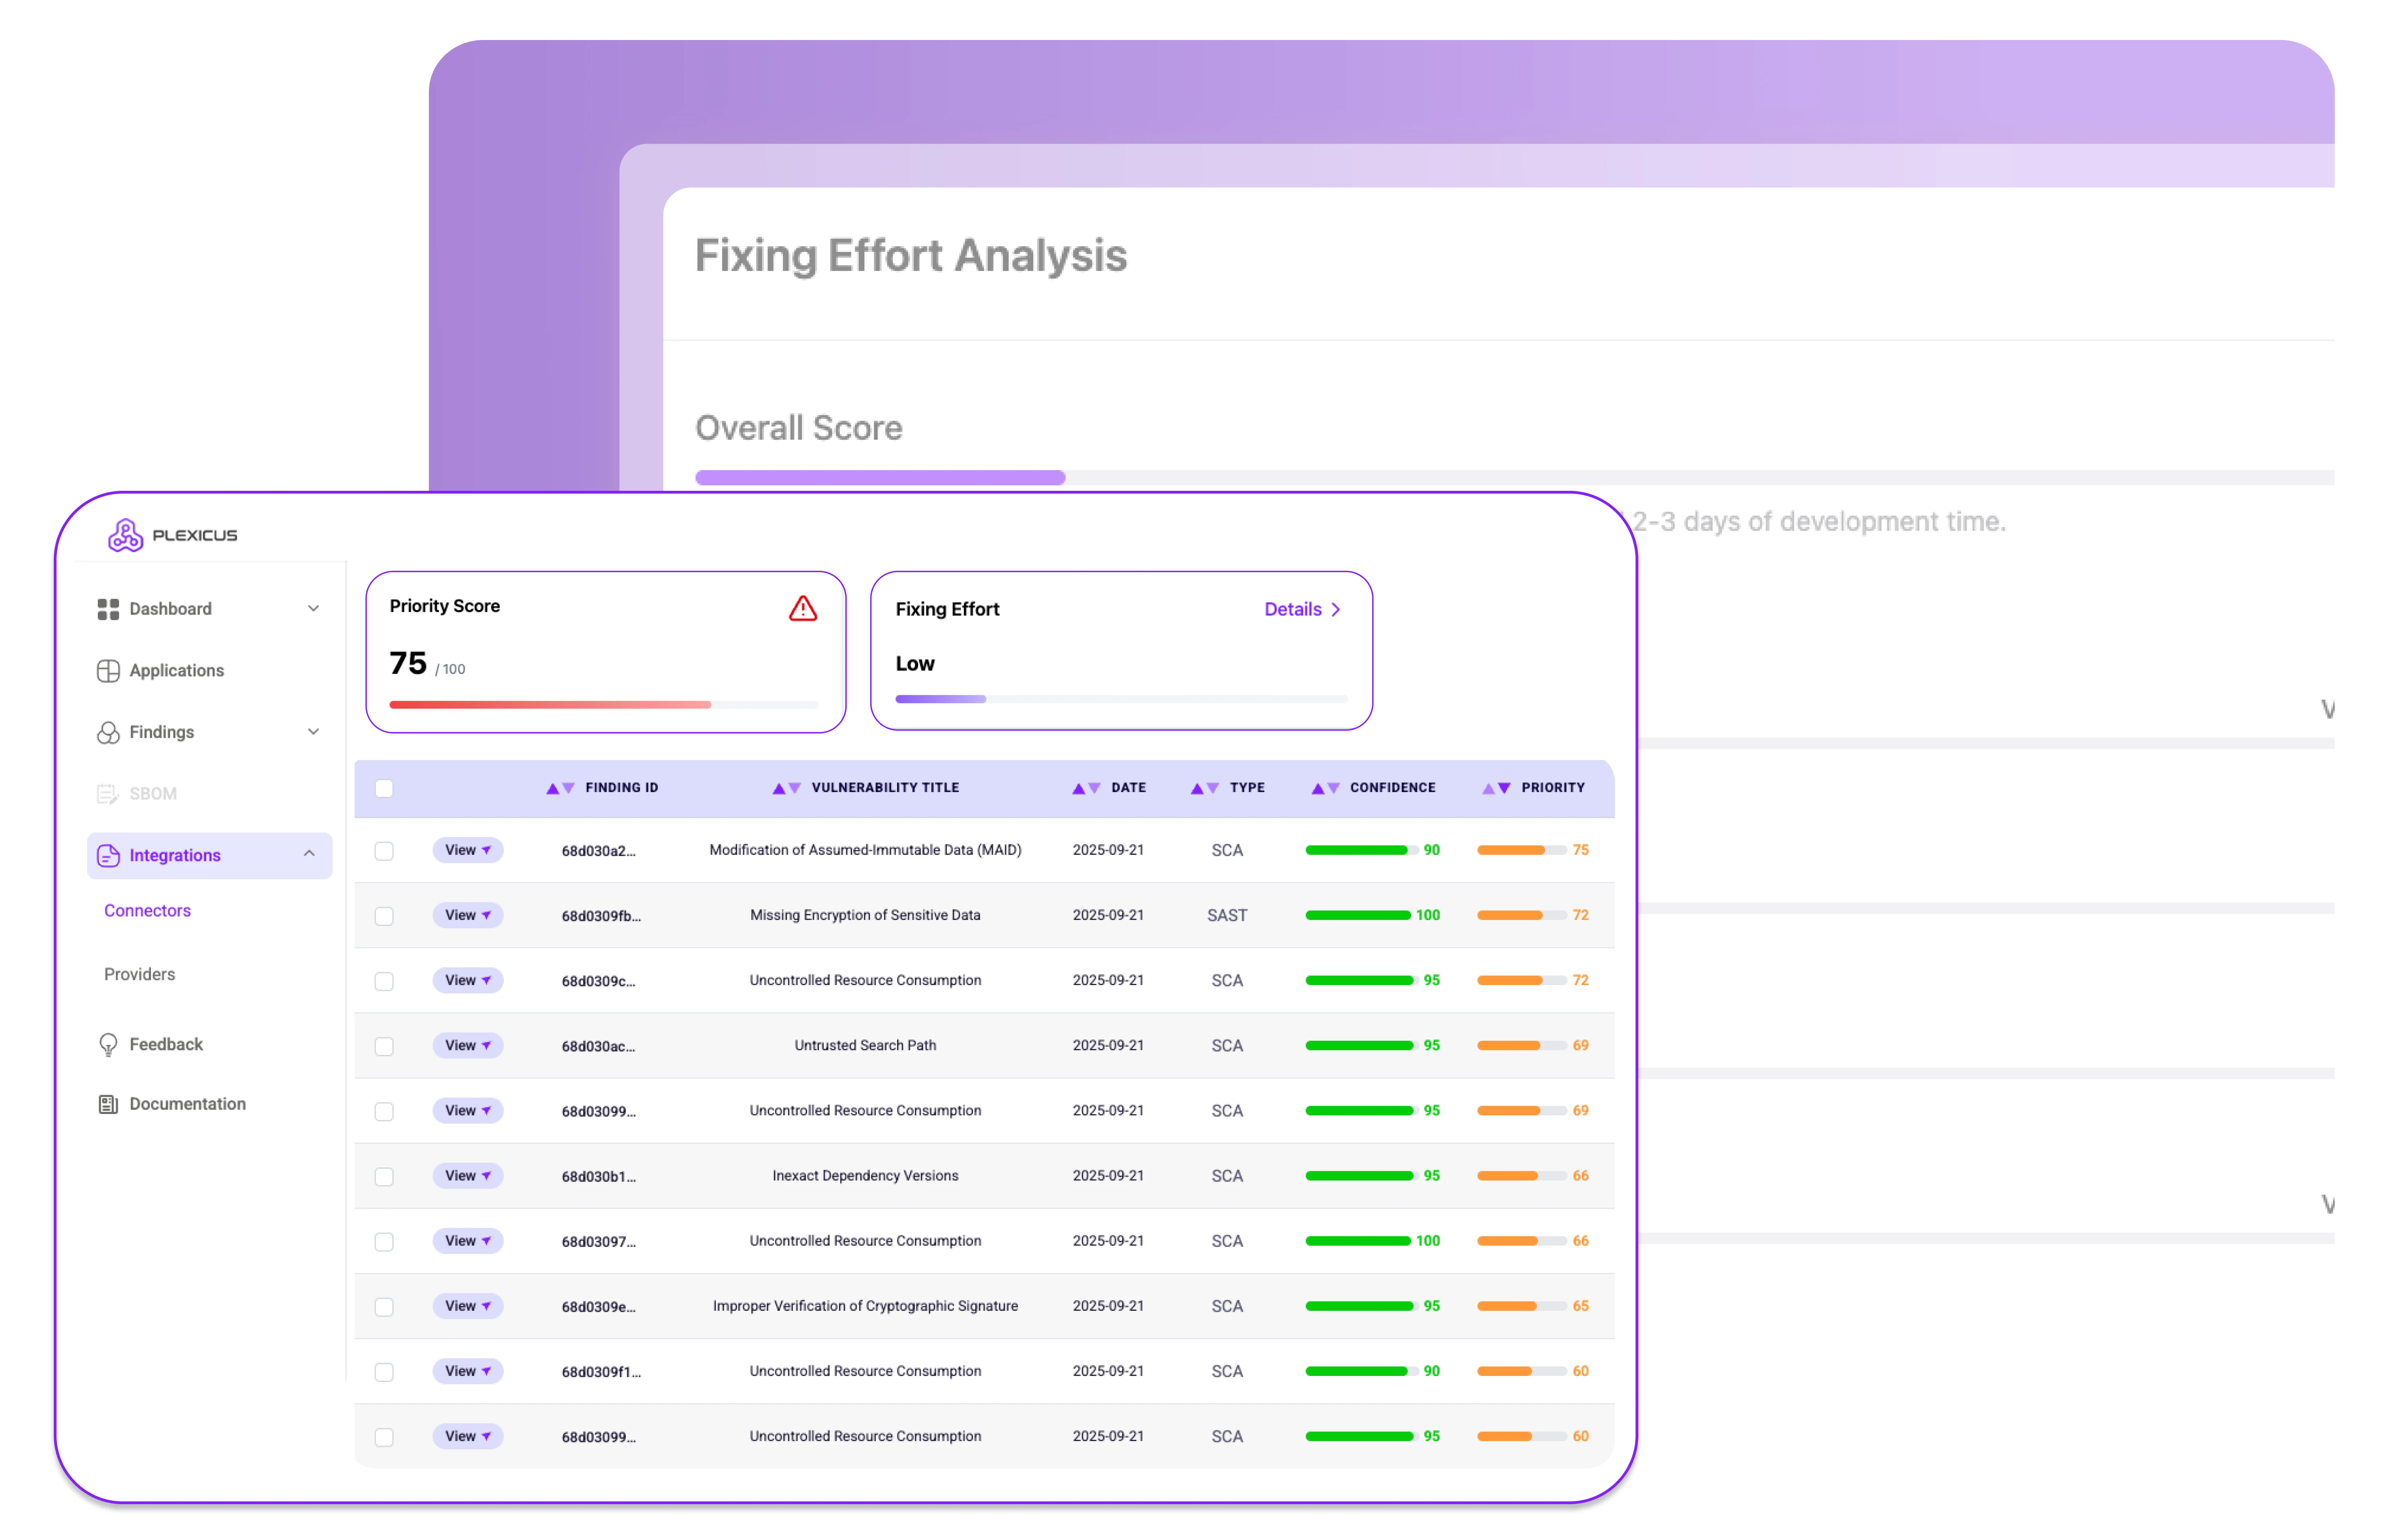Click date cell of Untrusted Search Path row
2383x1540 pixels.
[x=1108, y=1046]
